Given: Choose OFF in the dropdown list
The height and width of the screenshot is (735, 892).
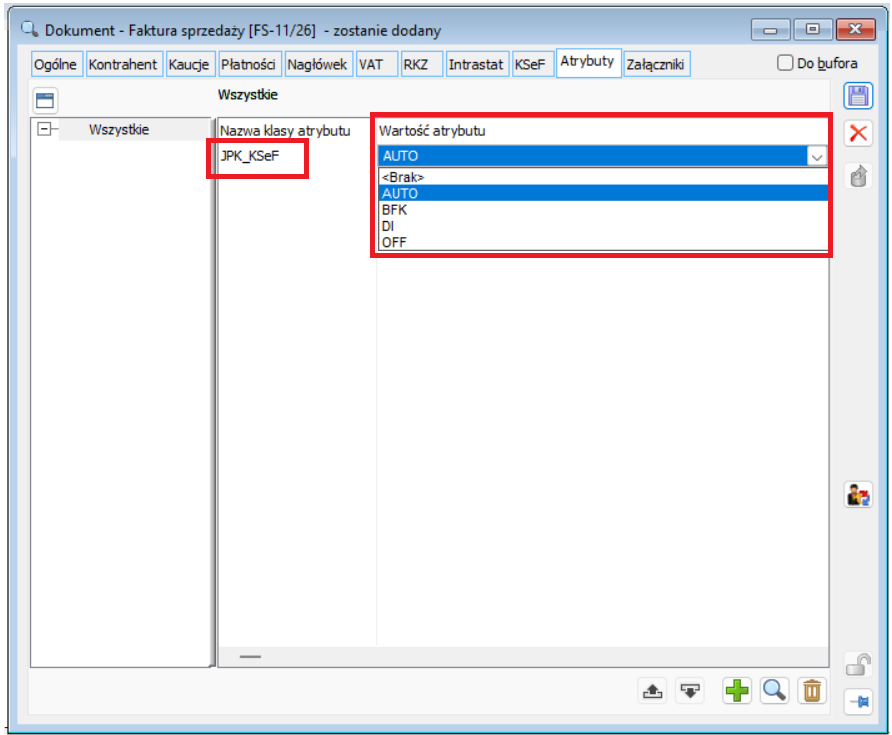Looking at the screenshot, I should tap(603, 242).
